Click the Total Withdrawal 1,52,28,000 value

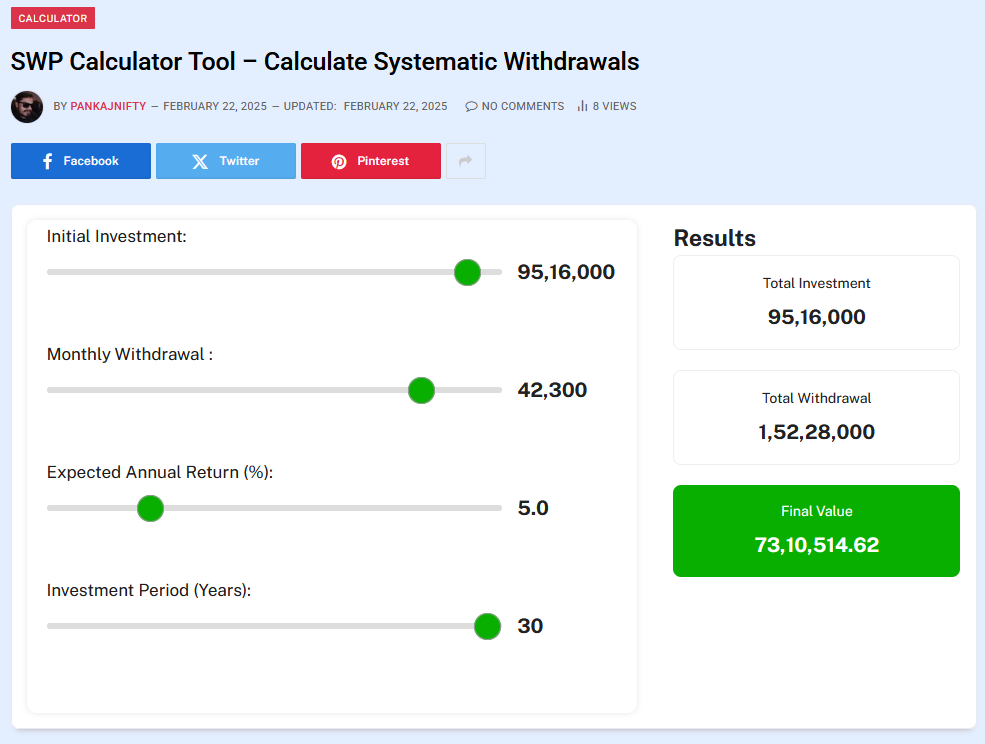[817, 432]
